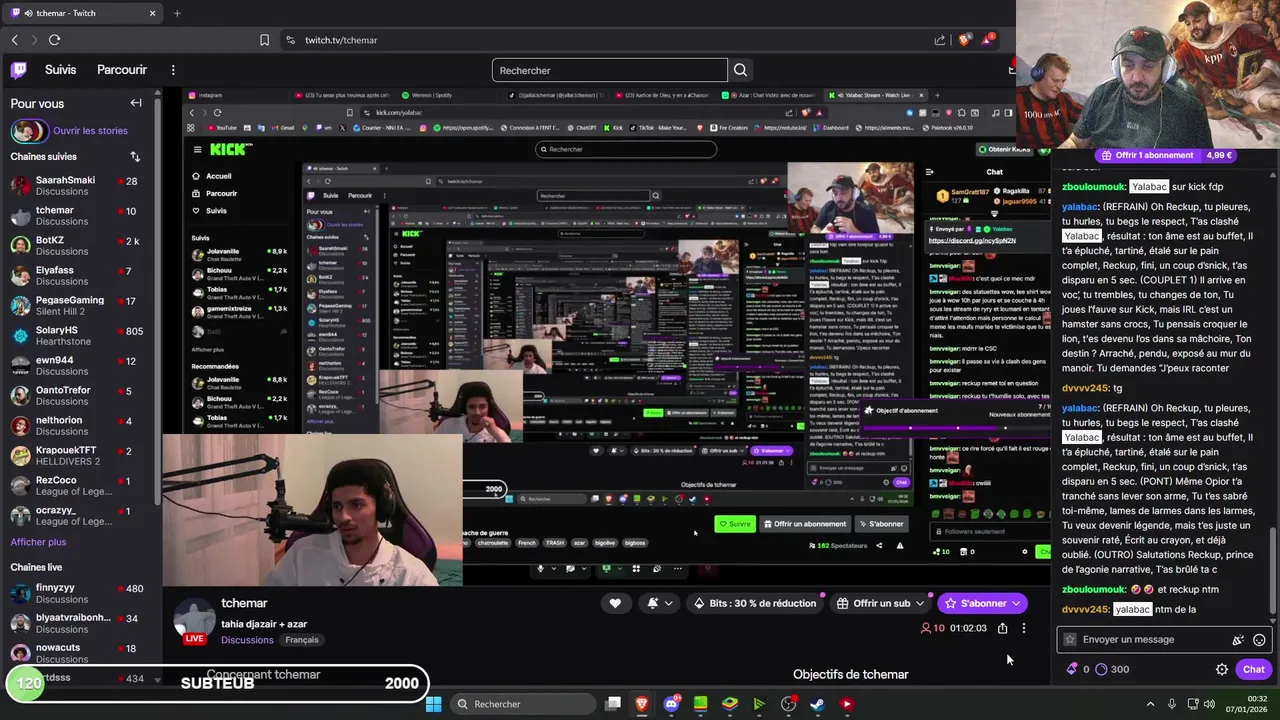Image resolution: width=1280 pixels, height=720 pixels.
Task: Open the Discussions category under the stream title
Action: tap(247, 640)
